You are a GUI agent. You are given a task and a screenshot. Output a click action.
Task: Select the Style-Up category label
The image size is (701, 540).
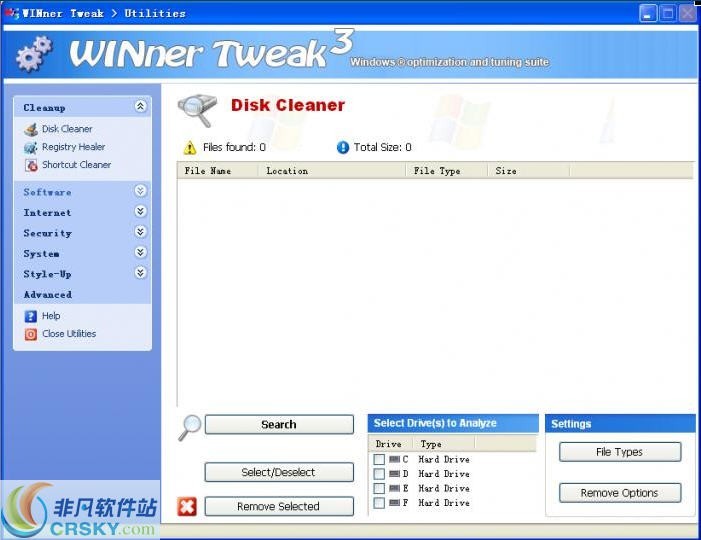coord(47,274)
